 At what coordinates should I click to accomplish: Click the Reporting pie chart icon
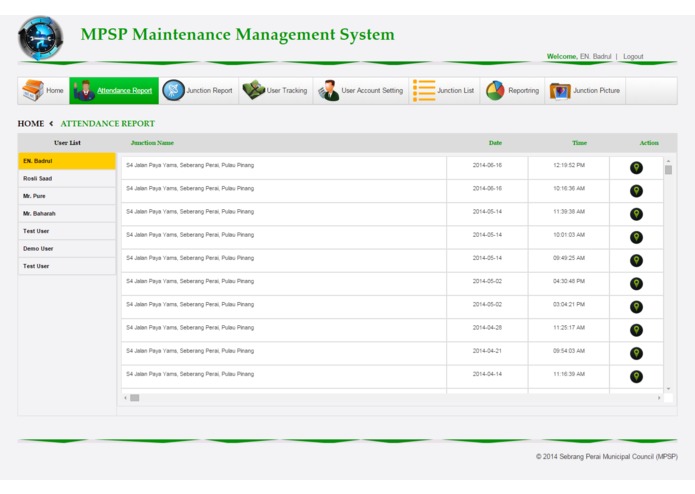tap(495, 90)
